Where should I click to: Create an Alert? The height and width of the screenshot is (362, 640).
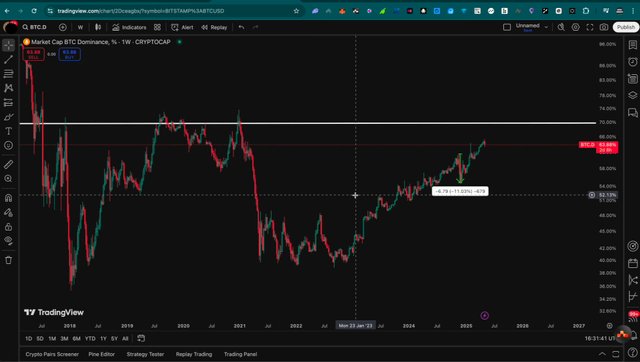point(182,27)
